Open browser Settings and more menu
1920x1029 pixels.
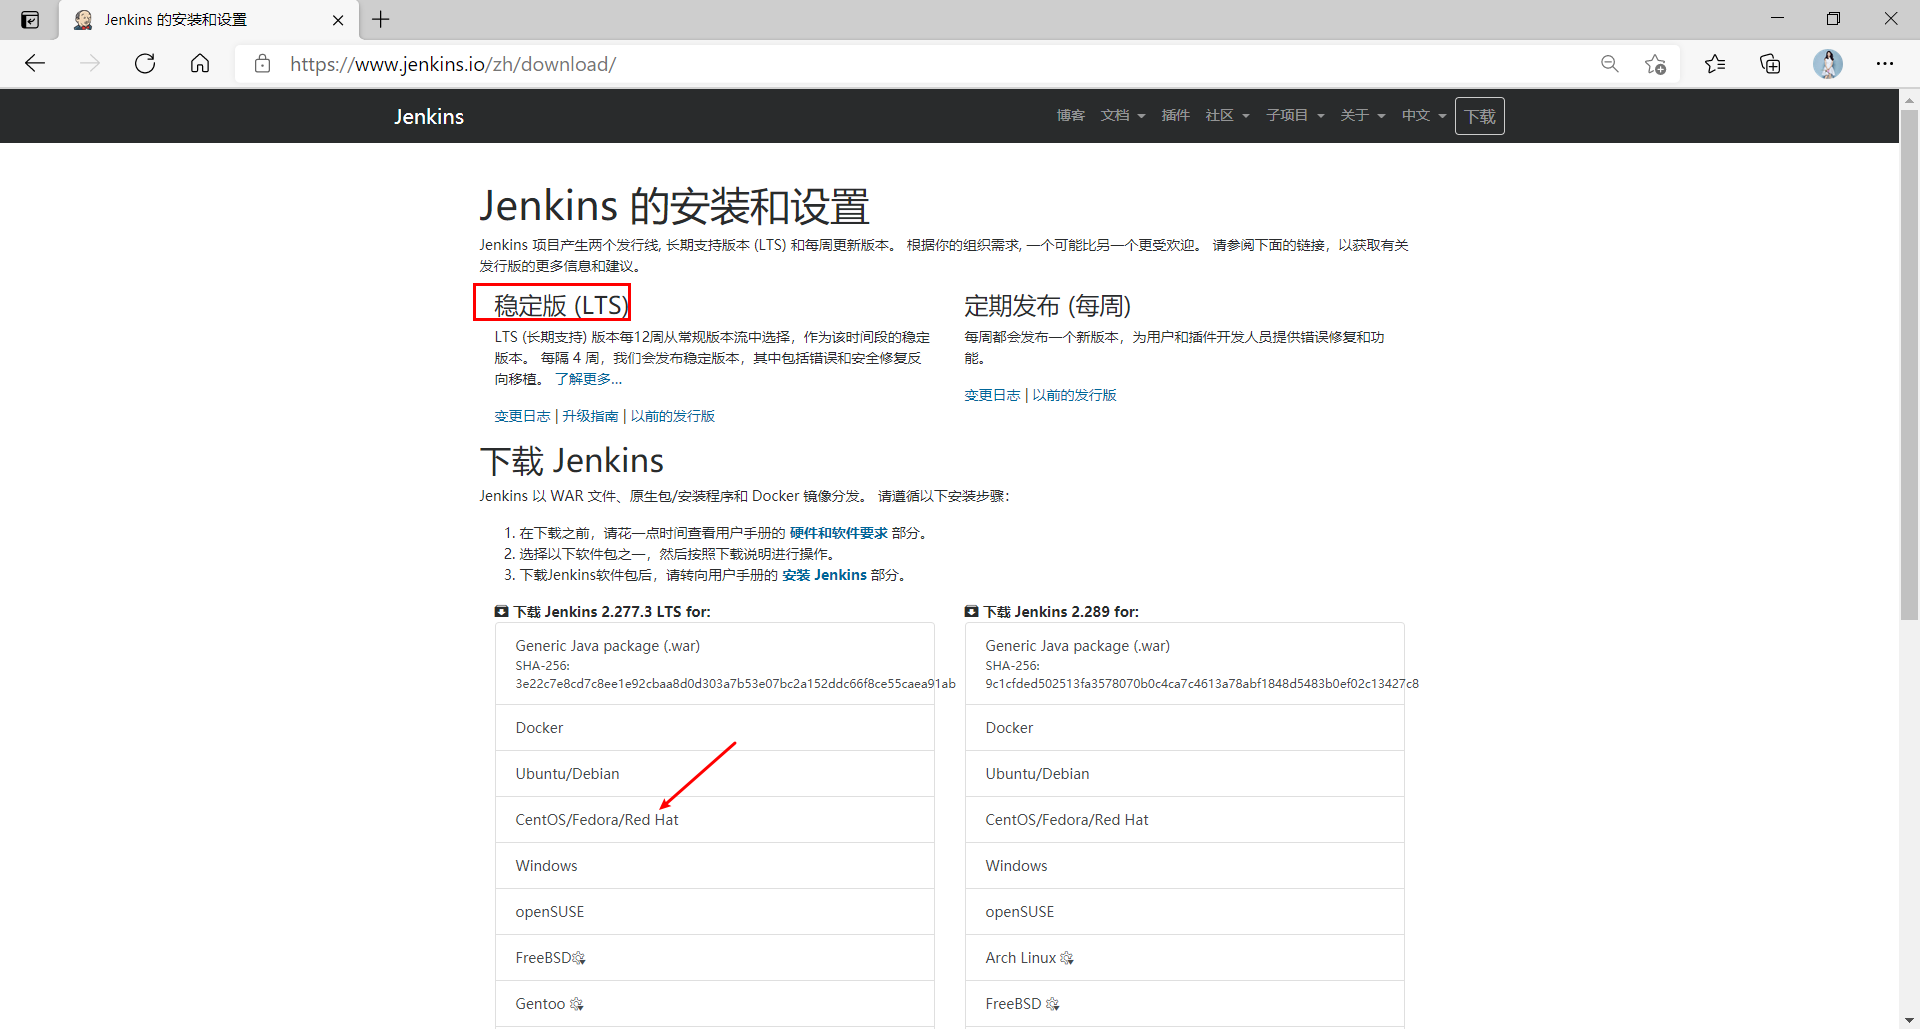tap(1885, 64)
